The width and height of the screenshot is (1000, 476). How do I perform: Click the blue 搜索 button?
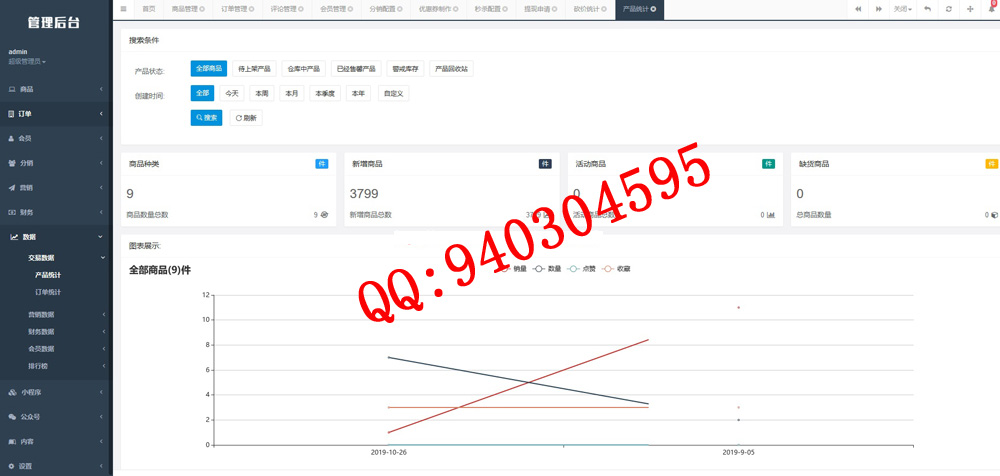point(206,117)
